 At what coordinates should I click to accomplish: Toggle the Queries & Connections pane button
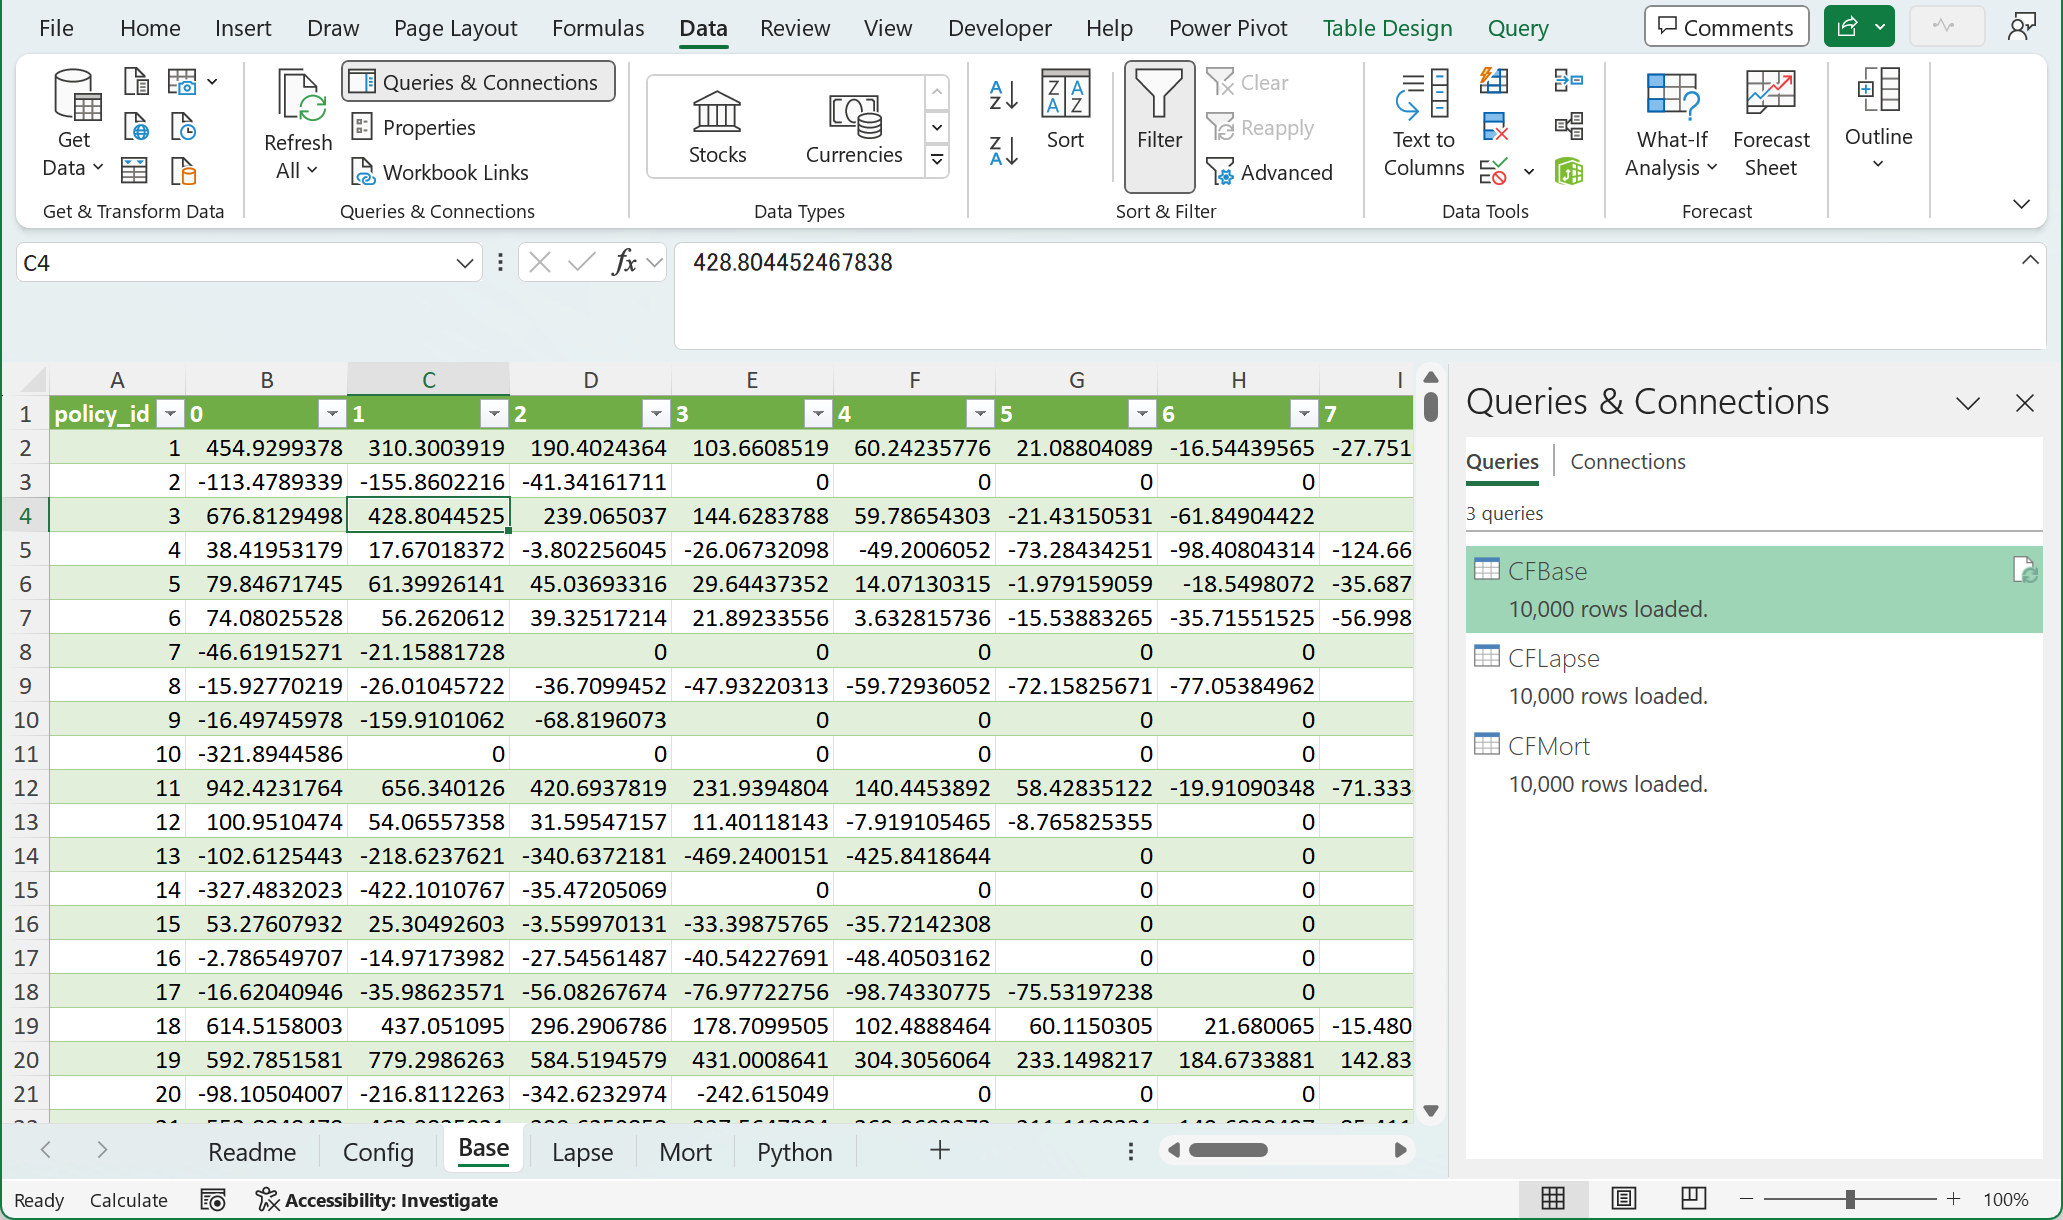pyautogui.click(x=478, y=82)
